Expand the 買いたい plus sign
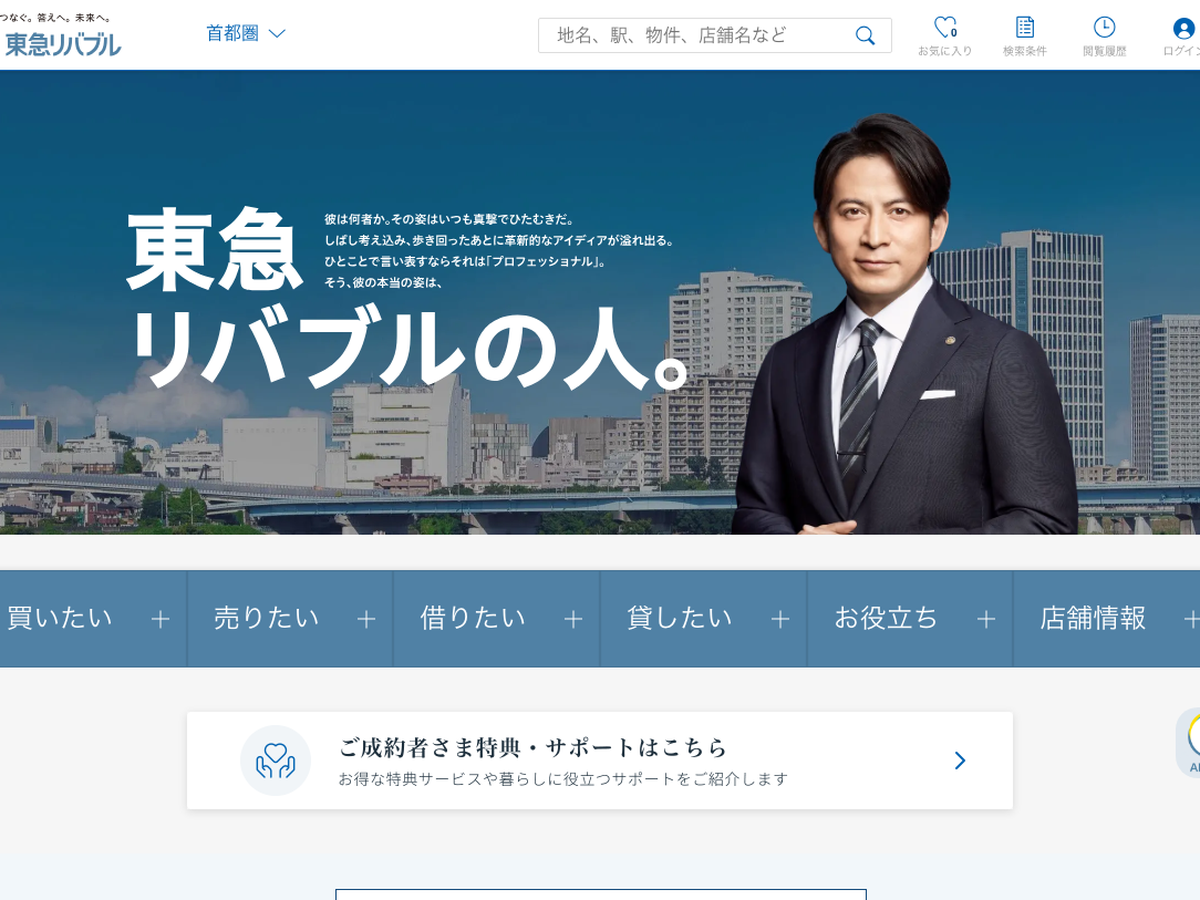1200x900 pixels. (160, 619)
